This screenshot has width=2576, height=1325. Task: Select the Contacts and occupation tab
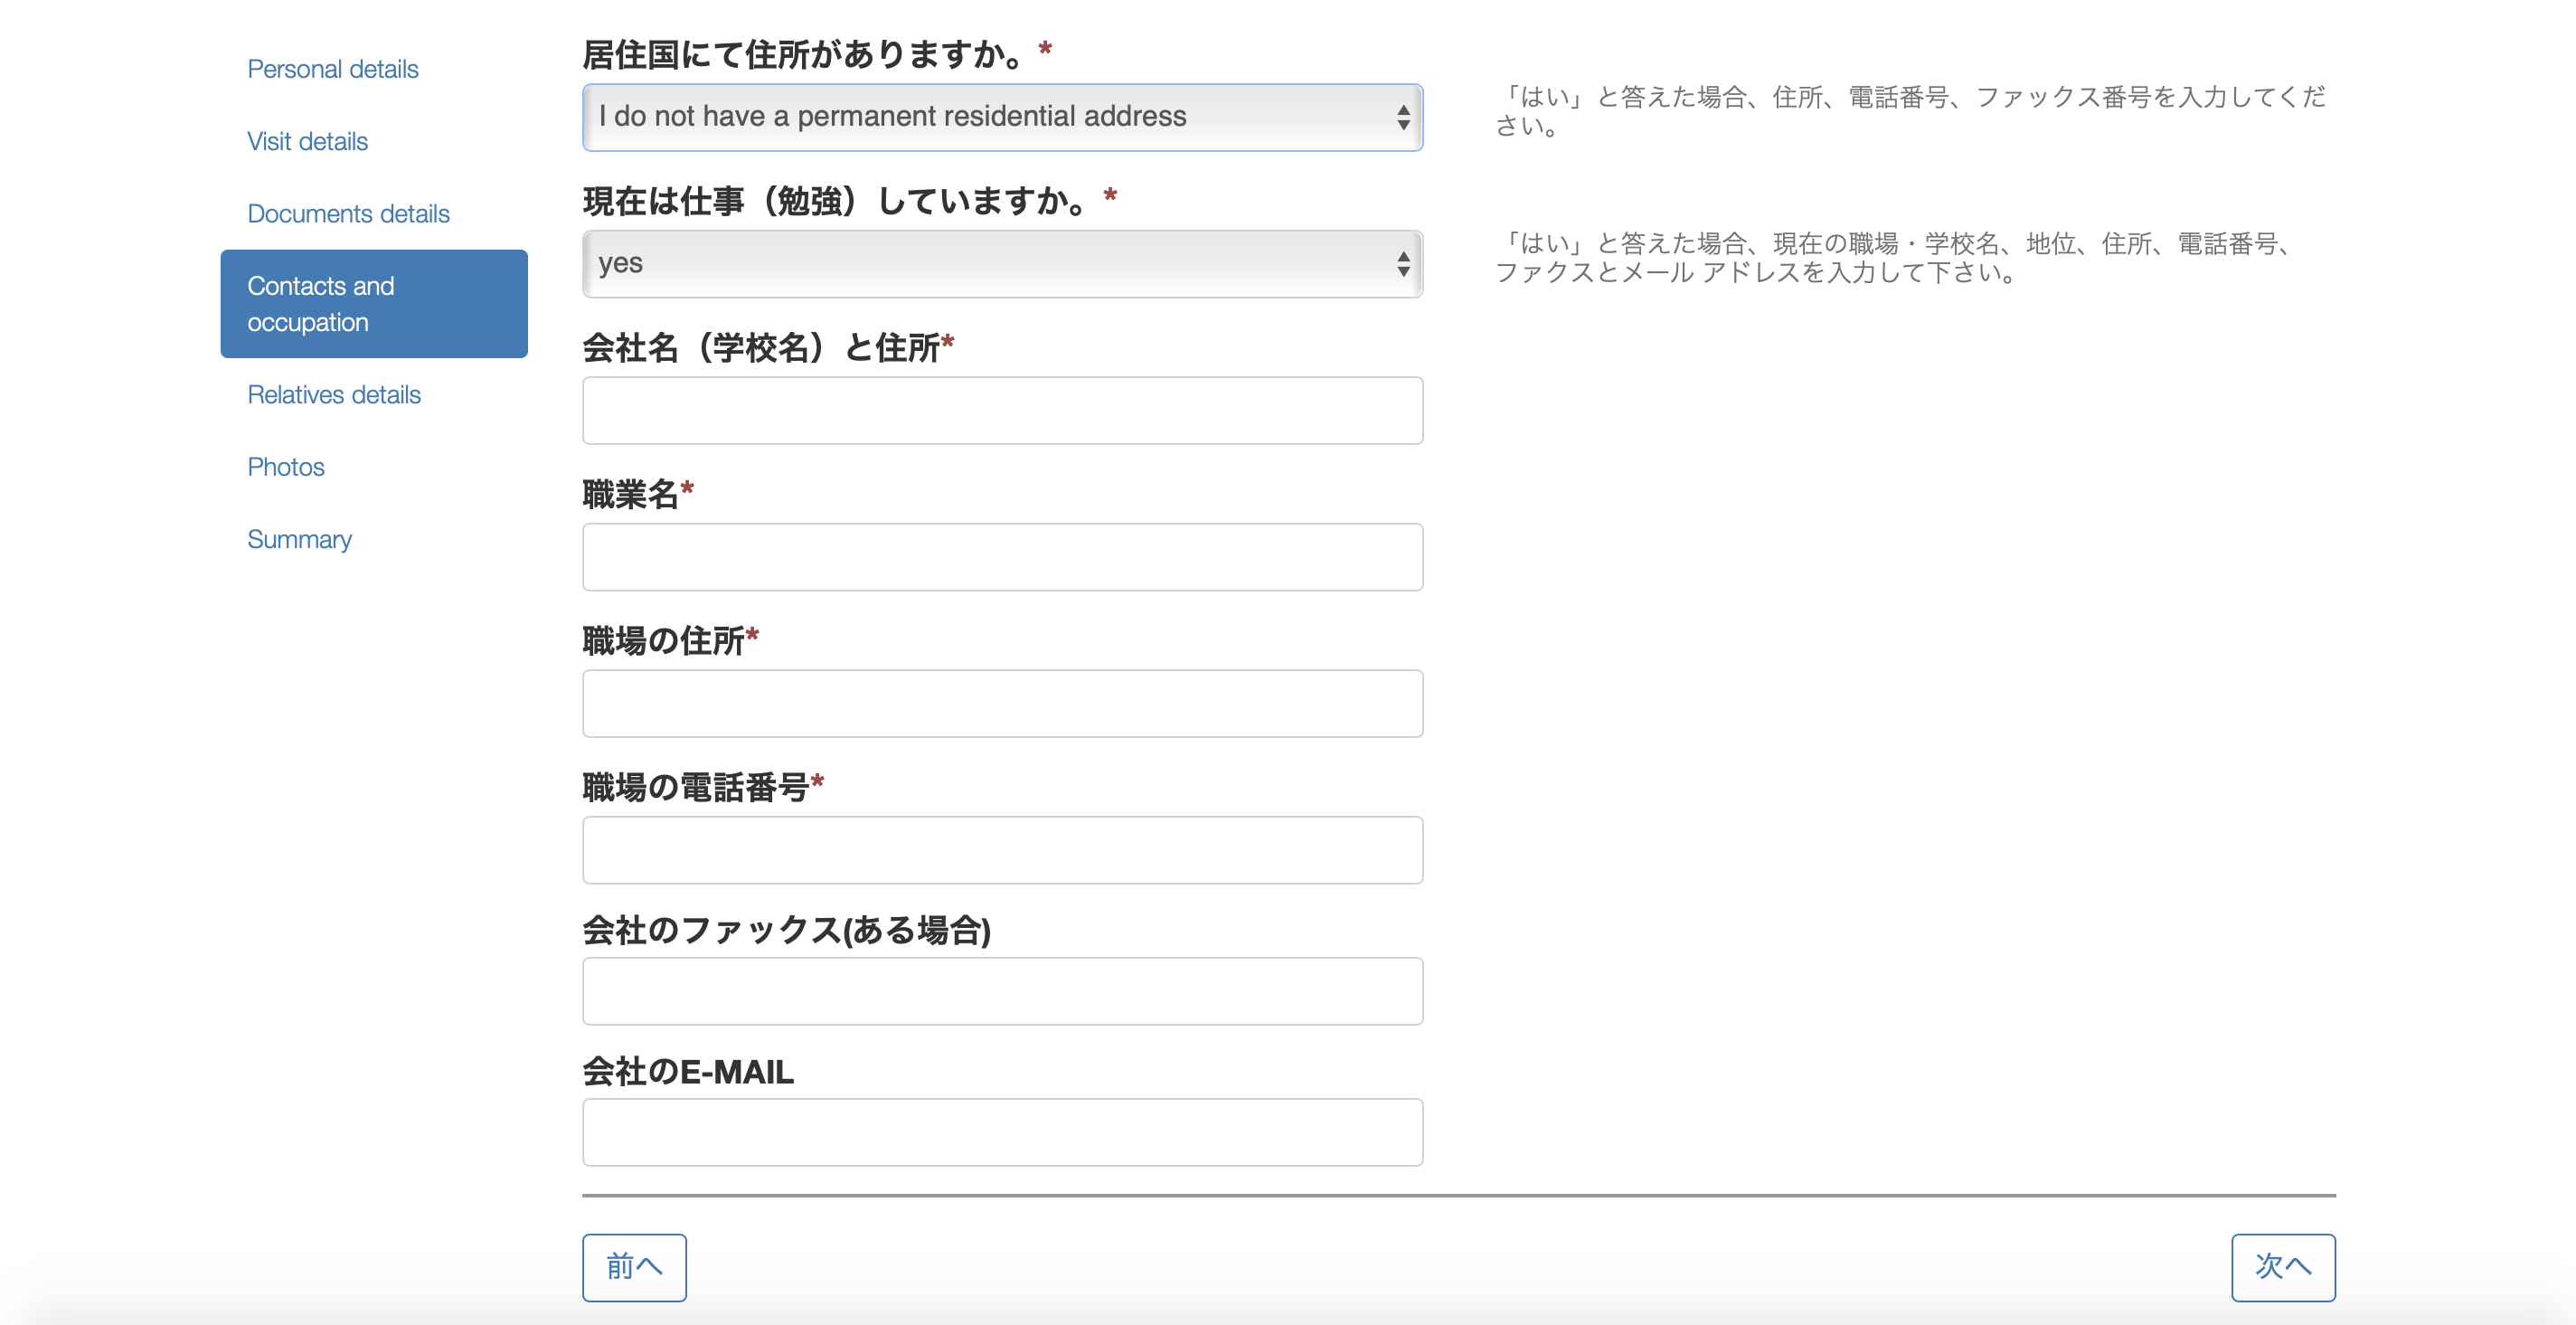coord(373,304)
